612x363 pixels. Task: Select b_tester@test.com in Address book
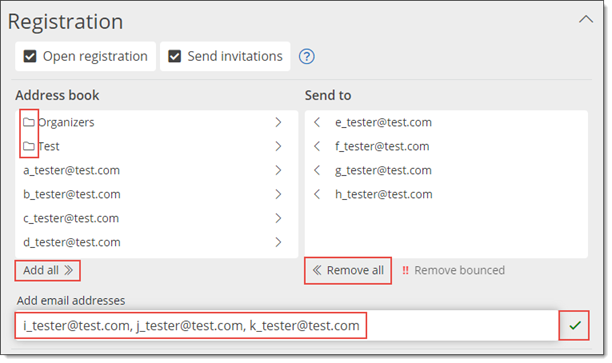click(x=72, y=194)
